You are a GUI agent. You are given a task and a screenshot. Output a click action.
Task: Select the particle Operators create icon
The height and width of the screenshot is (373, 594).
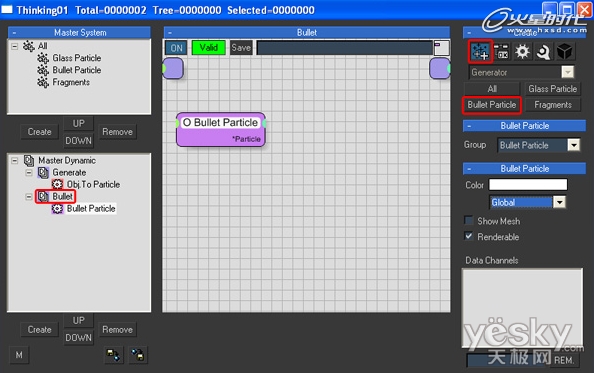coord(480,51)
